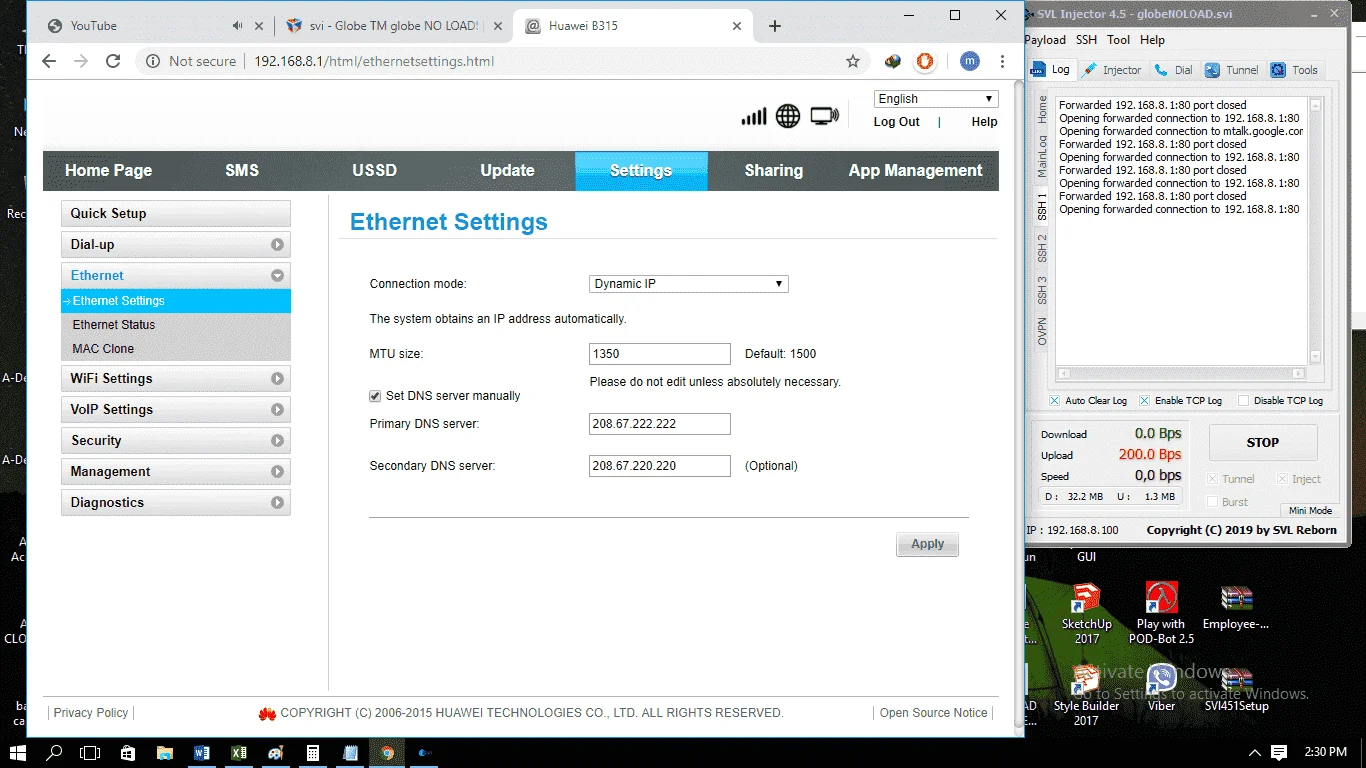This screenshot has width=1366, height=768.
Task: Open the SMS nav tab
Action: (242, 171)
